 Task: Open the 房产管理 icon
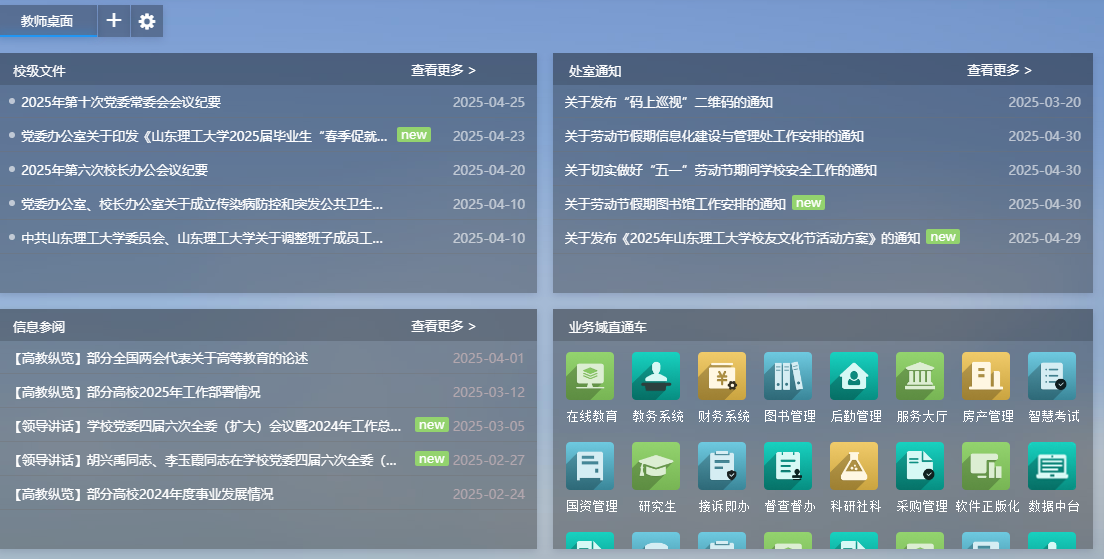pyautogui.click(x=986, y=376)
